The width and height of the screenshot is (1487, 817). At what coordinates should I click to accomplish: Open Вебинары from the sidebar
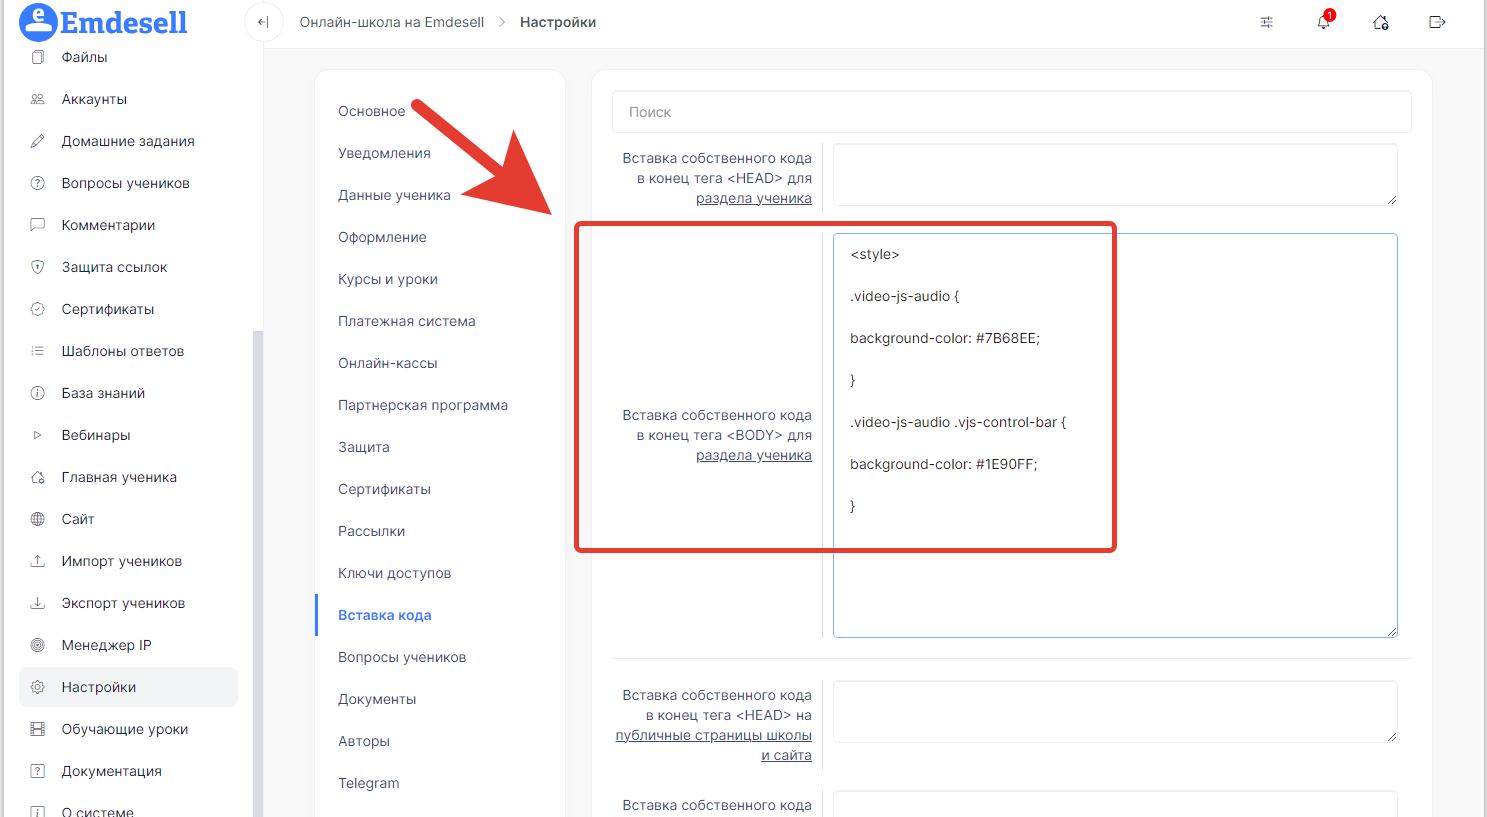[x=96, y=435]
